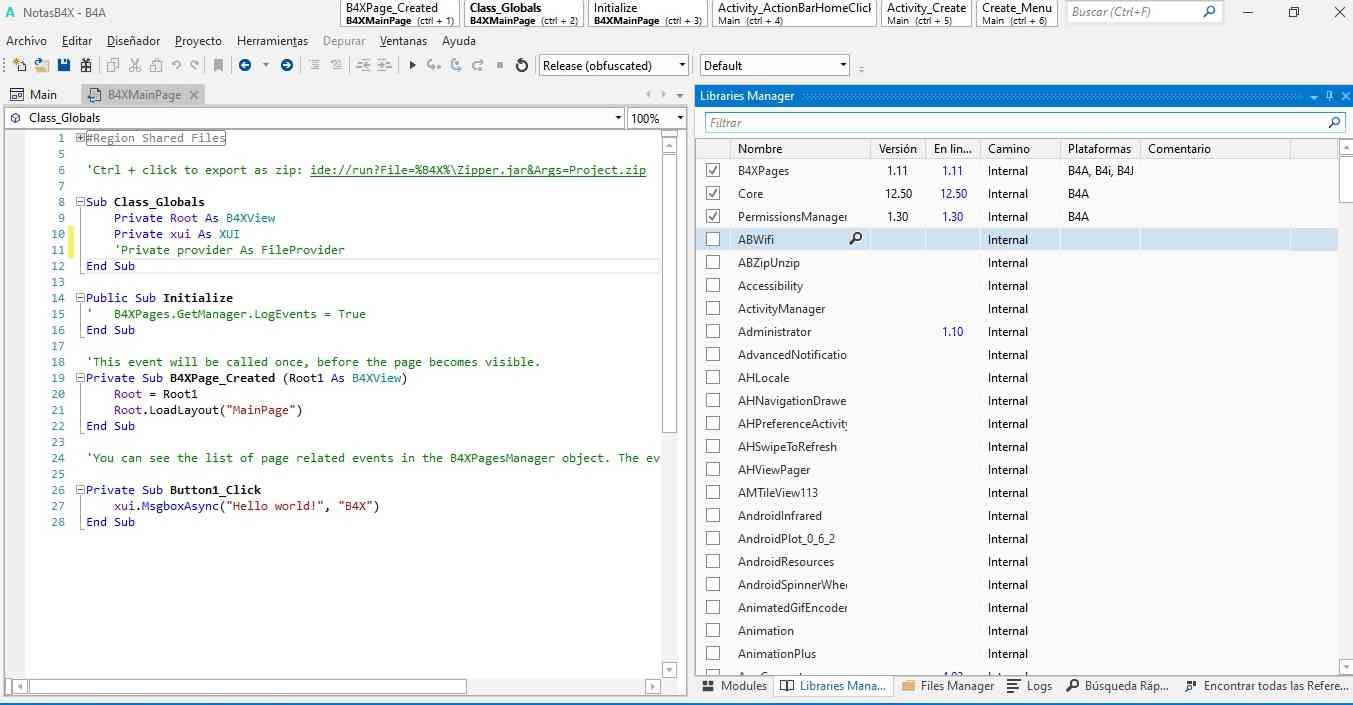Click the Undo icon in the toolbar

pyautogui.click(x=177, y=65)
